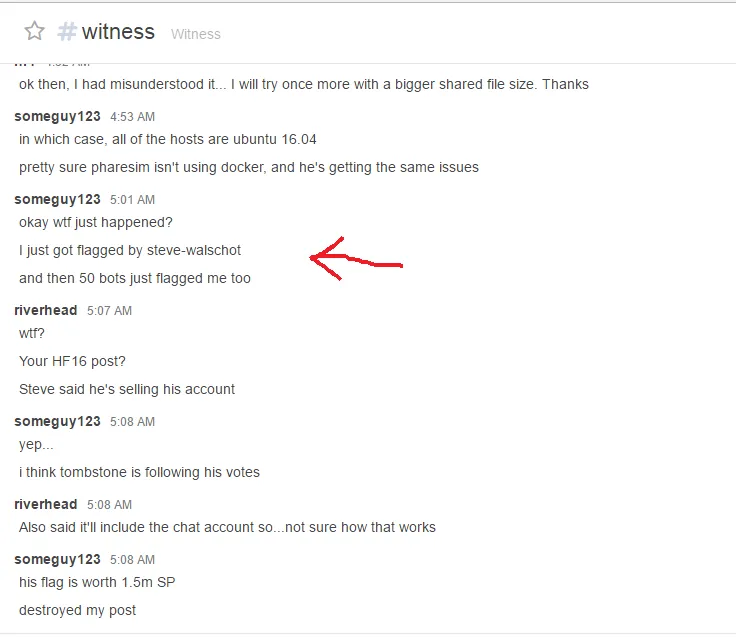This screenshot has height=637, width=736.
Task: Star the witness channel
Action: click(x=34, y=31)
